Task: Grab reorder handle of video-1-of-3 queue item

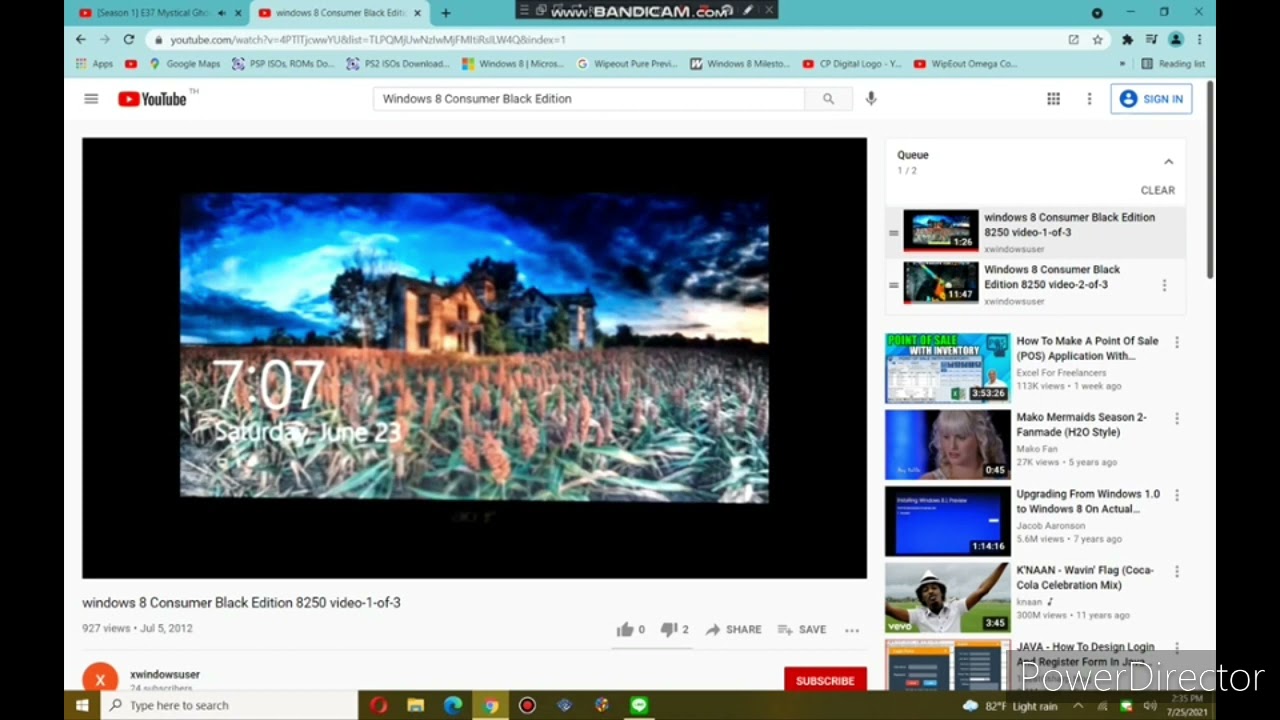Action: (894, 233)
